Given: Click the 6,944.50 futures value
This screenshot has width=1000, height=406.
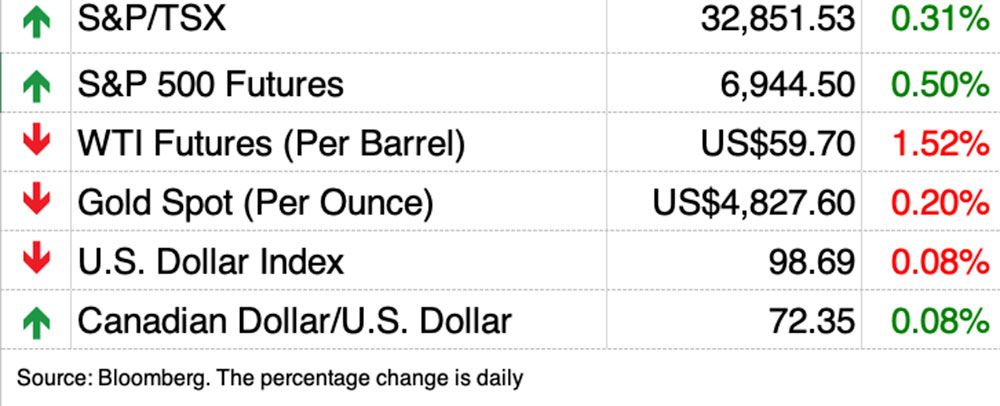Looking at the screenshot, I should tap(787, 85).
